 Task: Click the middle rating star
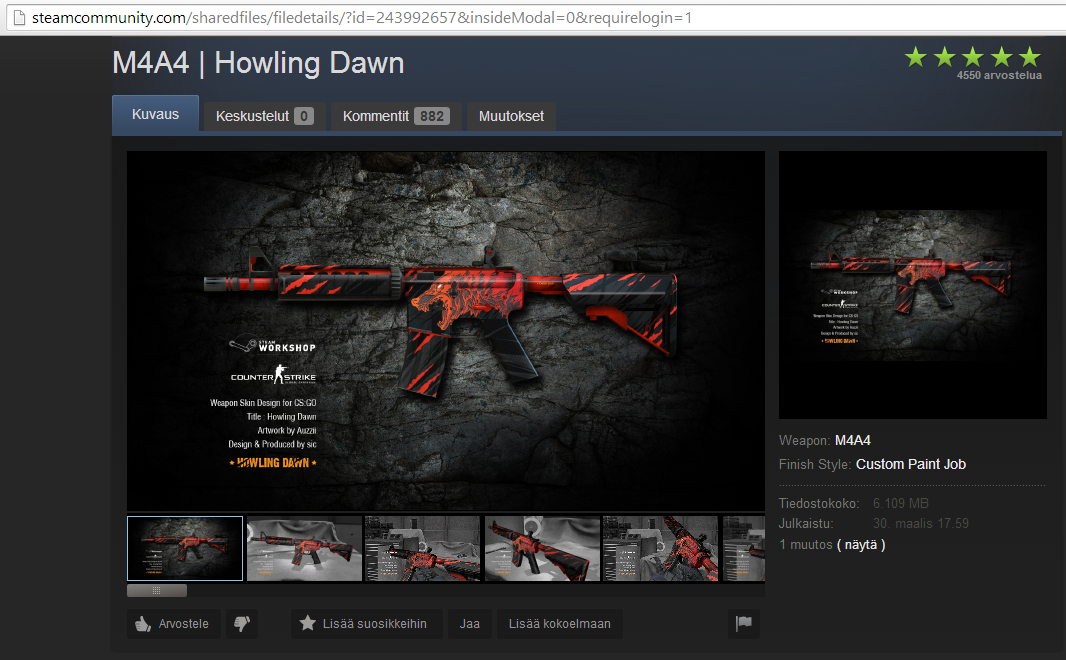[971, 57]
